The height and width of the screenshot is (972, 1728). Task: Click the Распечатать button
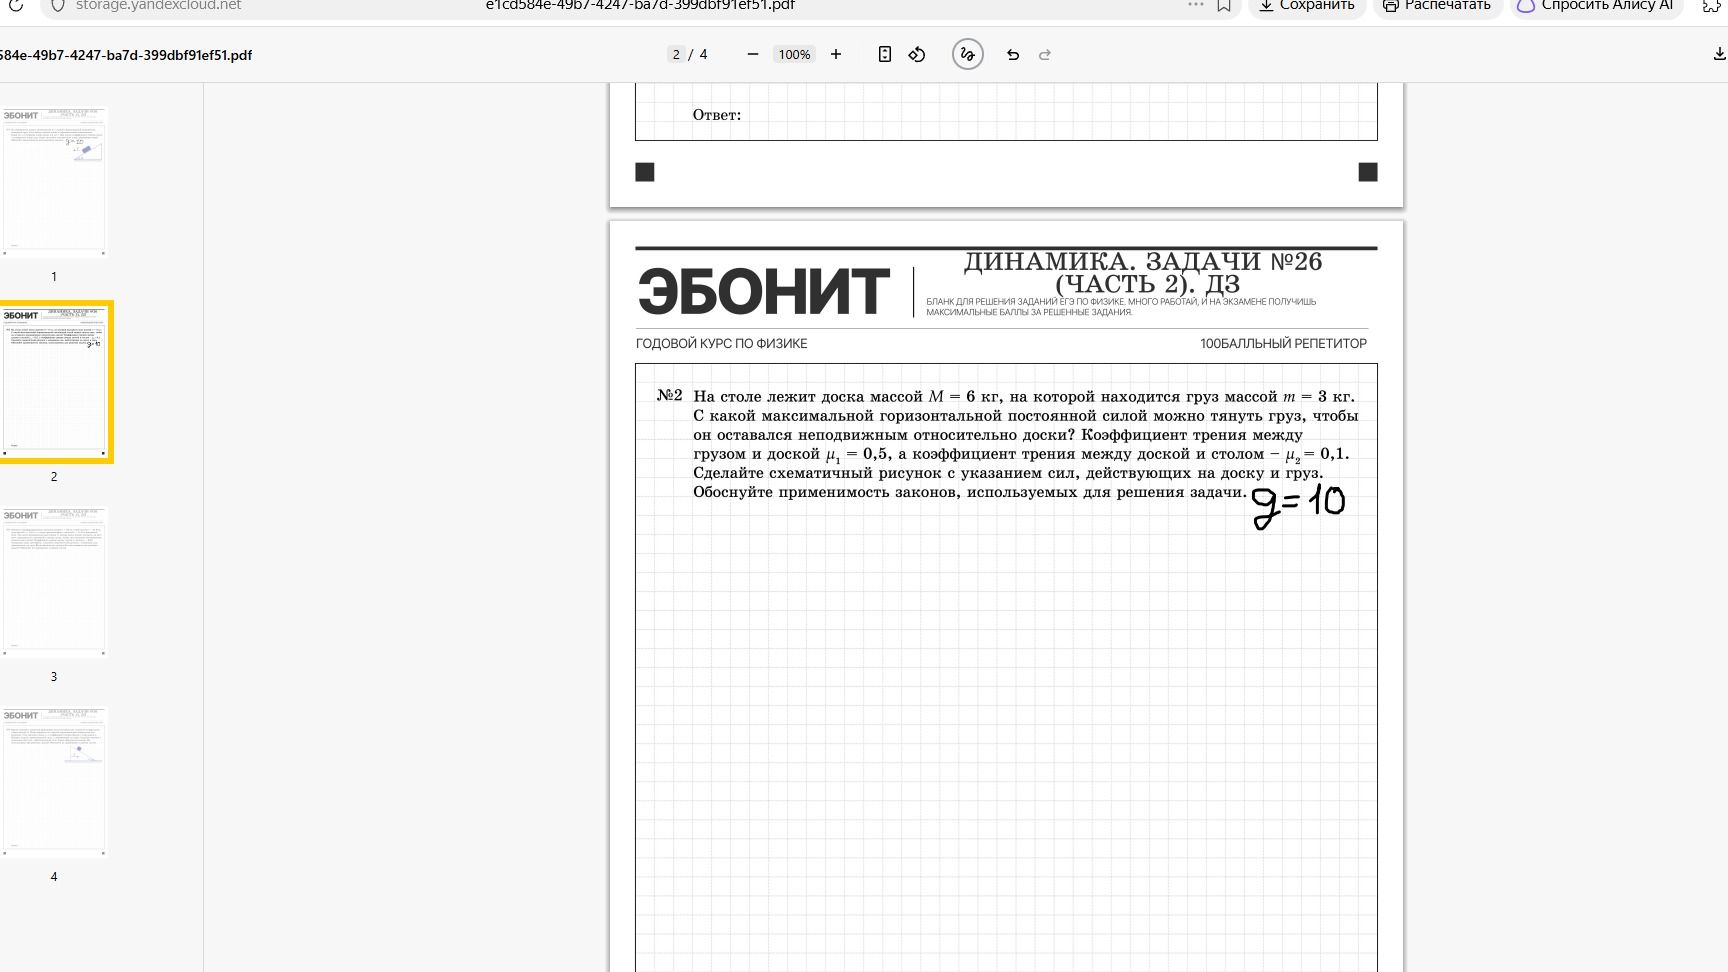(x=1437, y=5)
